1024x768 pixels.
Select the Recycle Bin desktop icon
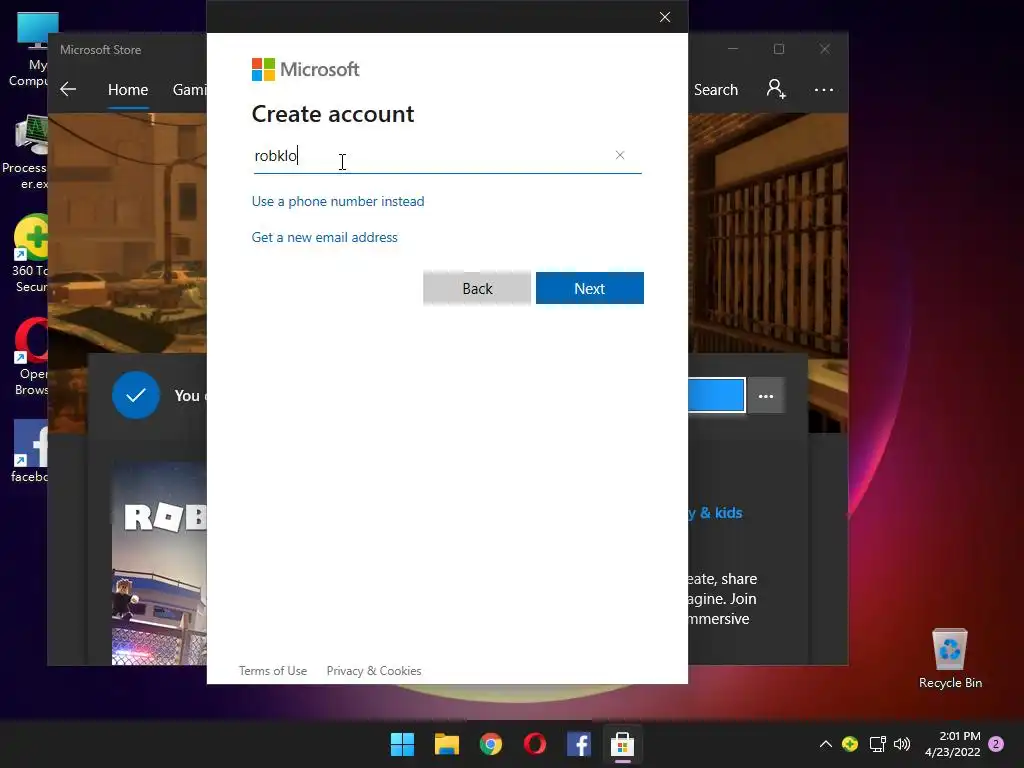click(x=950, y=659)
